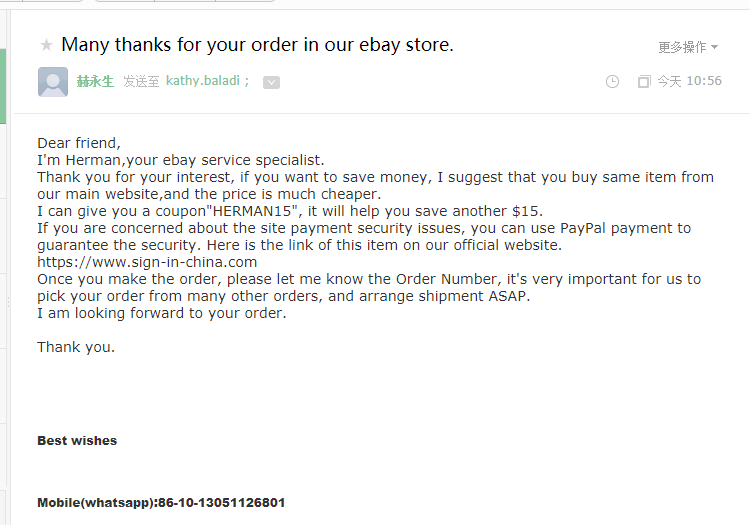Click the Thank you. closing line

pyautogui.click(x=76, y=347)
